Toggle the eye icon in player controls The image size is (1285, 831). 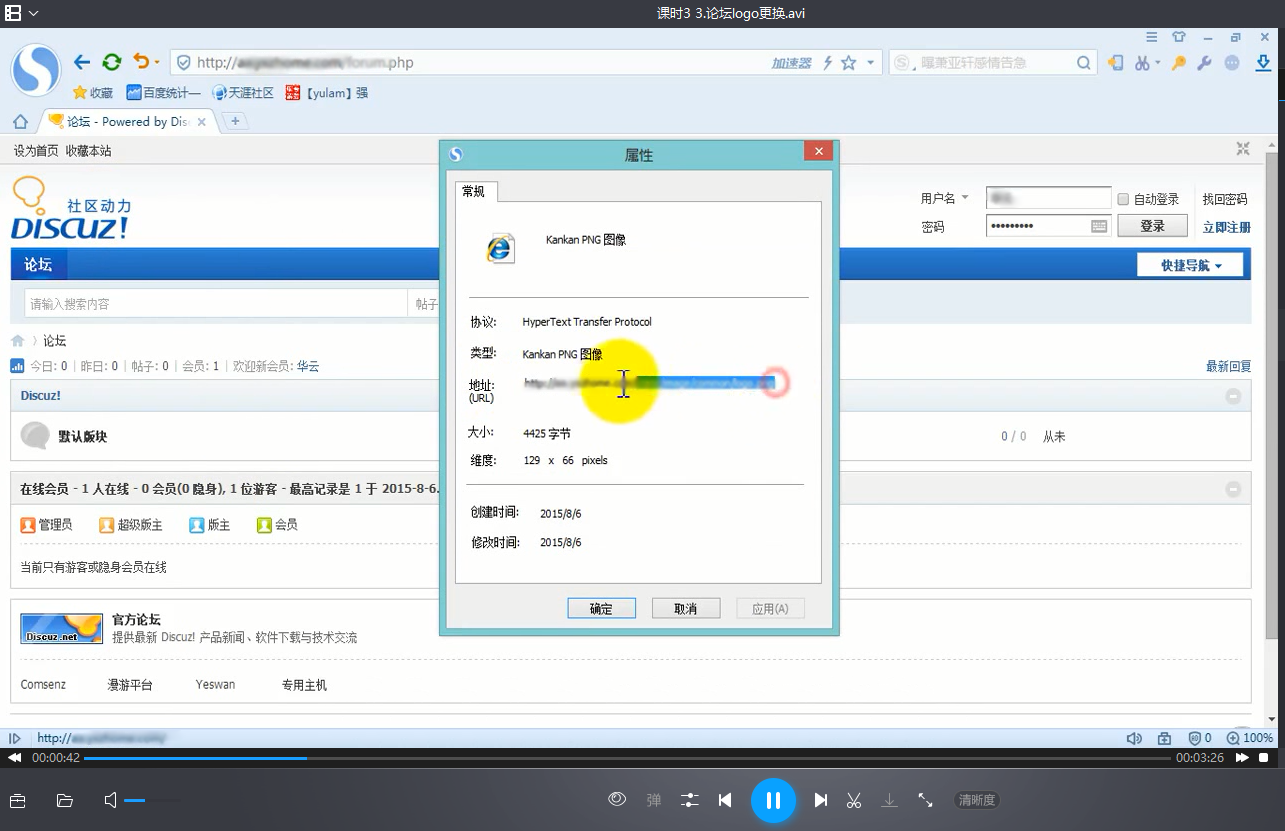pos(617,799)
